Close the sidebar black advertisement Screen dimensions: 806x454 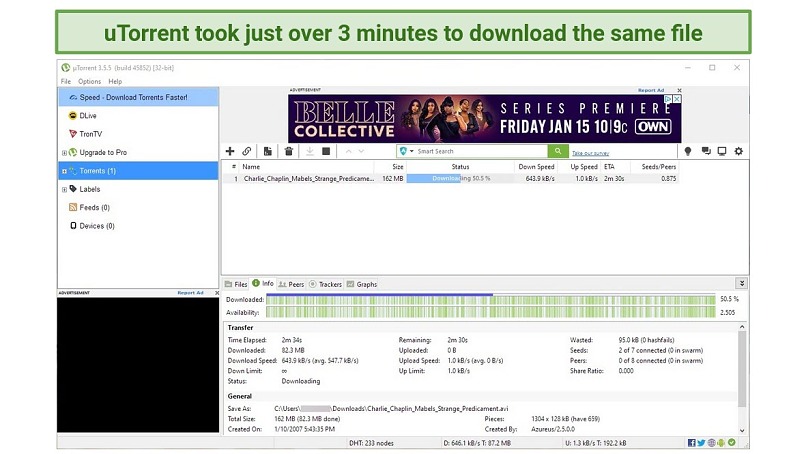[x=217, y=293]
